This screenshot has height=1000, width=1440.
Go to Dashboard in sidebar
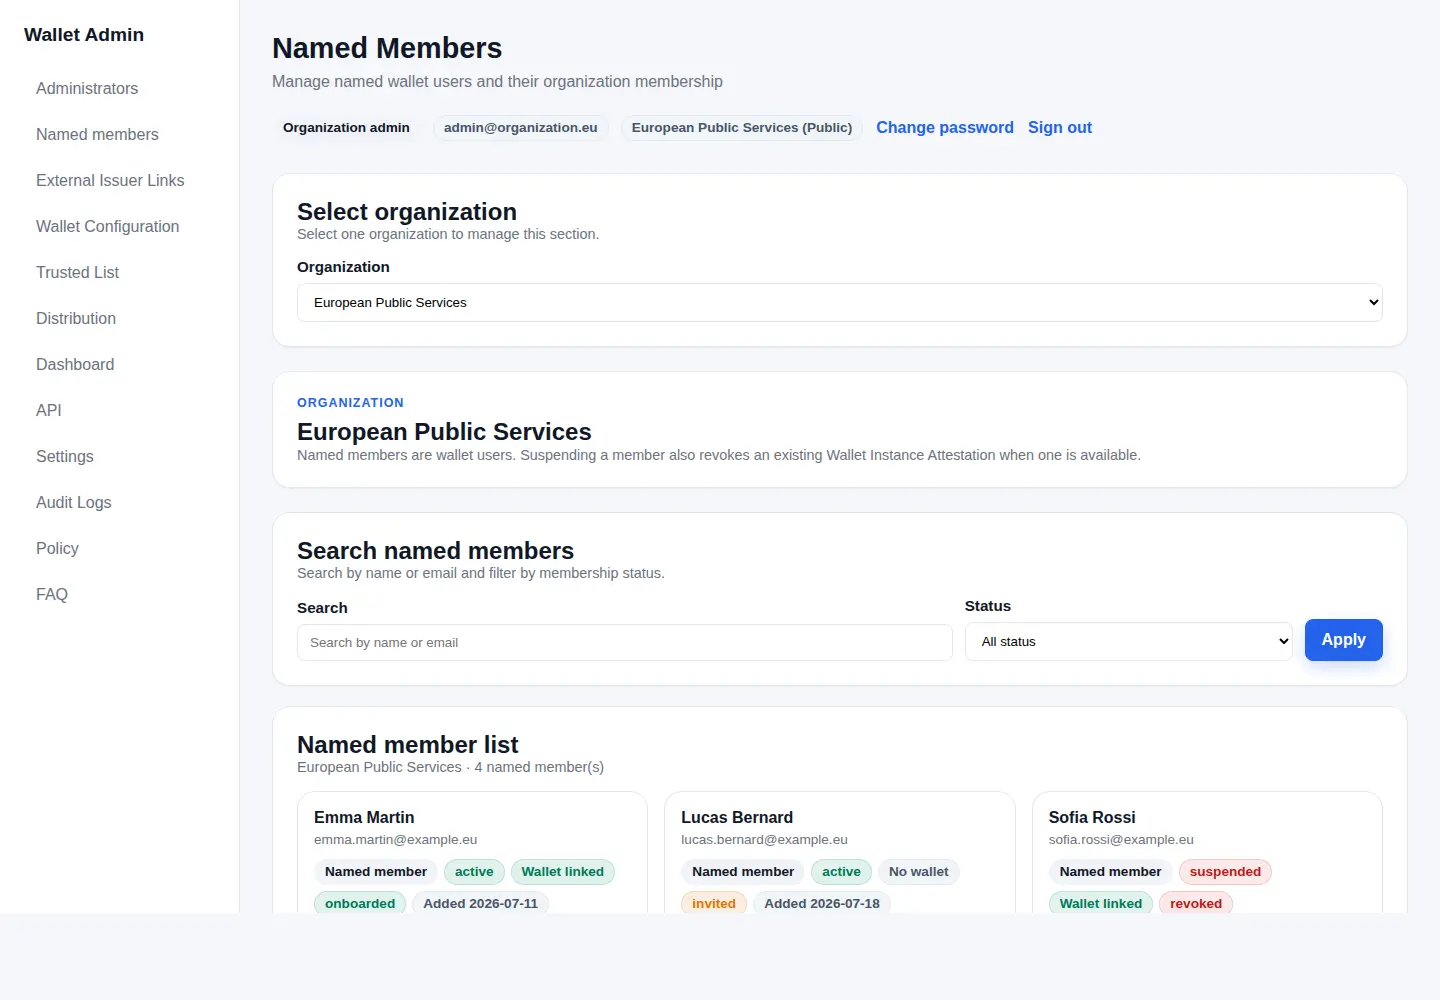[75, 364]
